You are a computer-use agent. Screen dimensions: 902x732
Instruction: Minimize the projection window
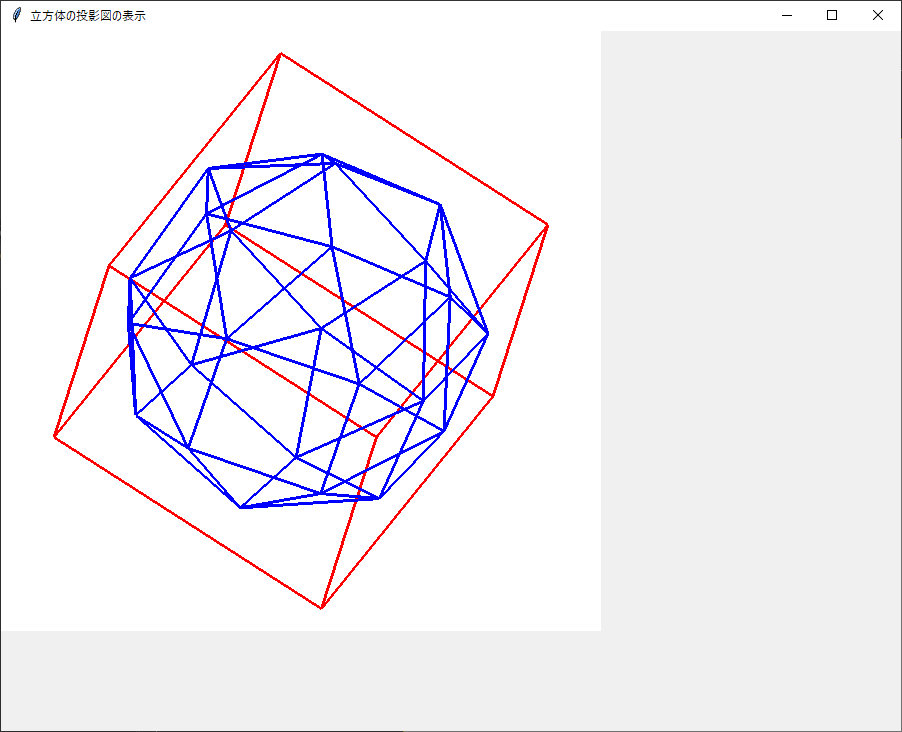coord(787,16)
